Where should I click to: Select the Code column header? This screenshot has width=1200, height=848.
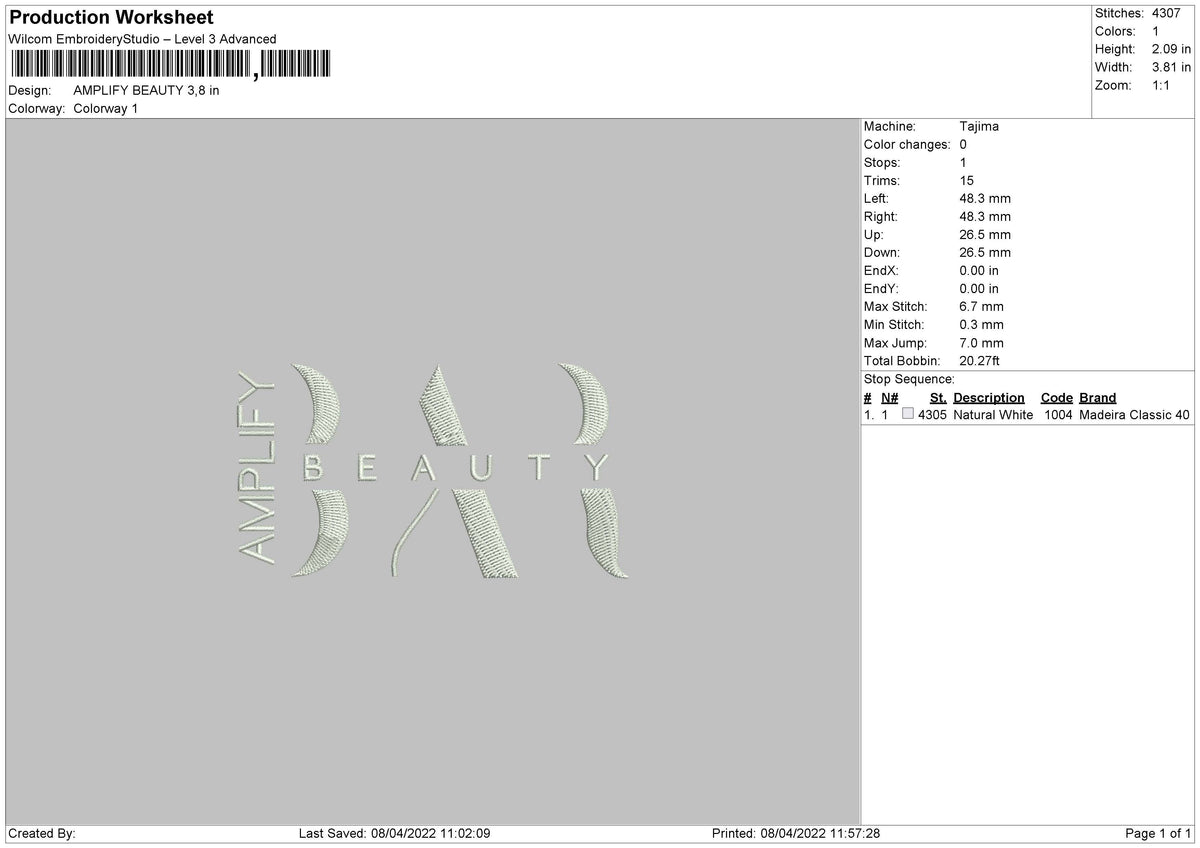click(x=1057, y=397)
